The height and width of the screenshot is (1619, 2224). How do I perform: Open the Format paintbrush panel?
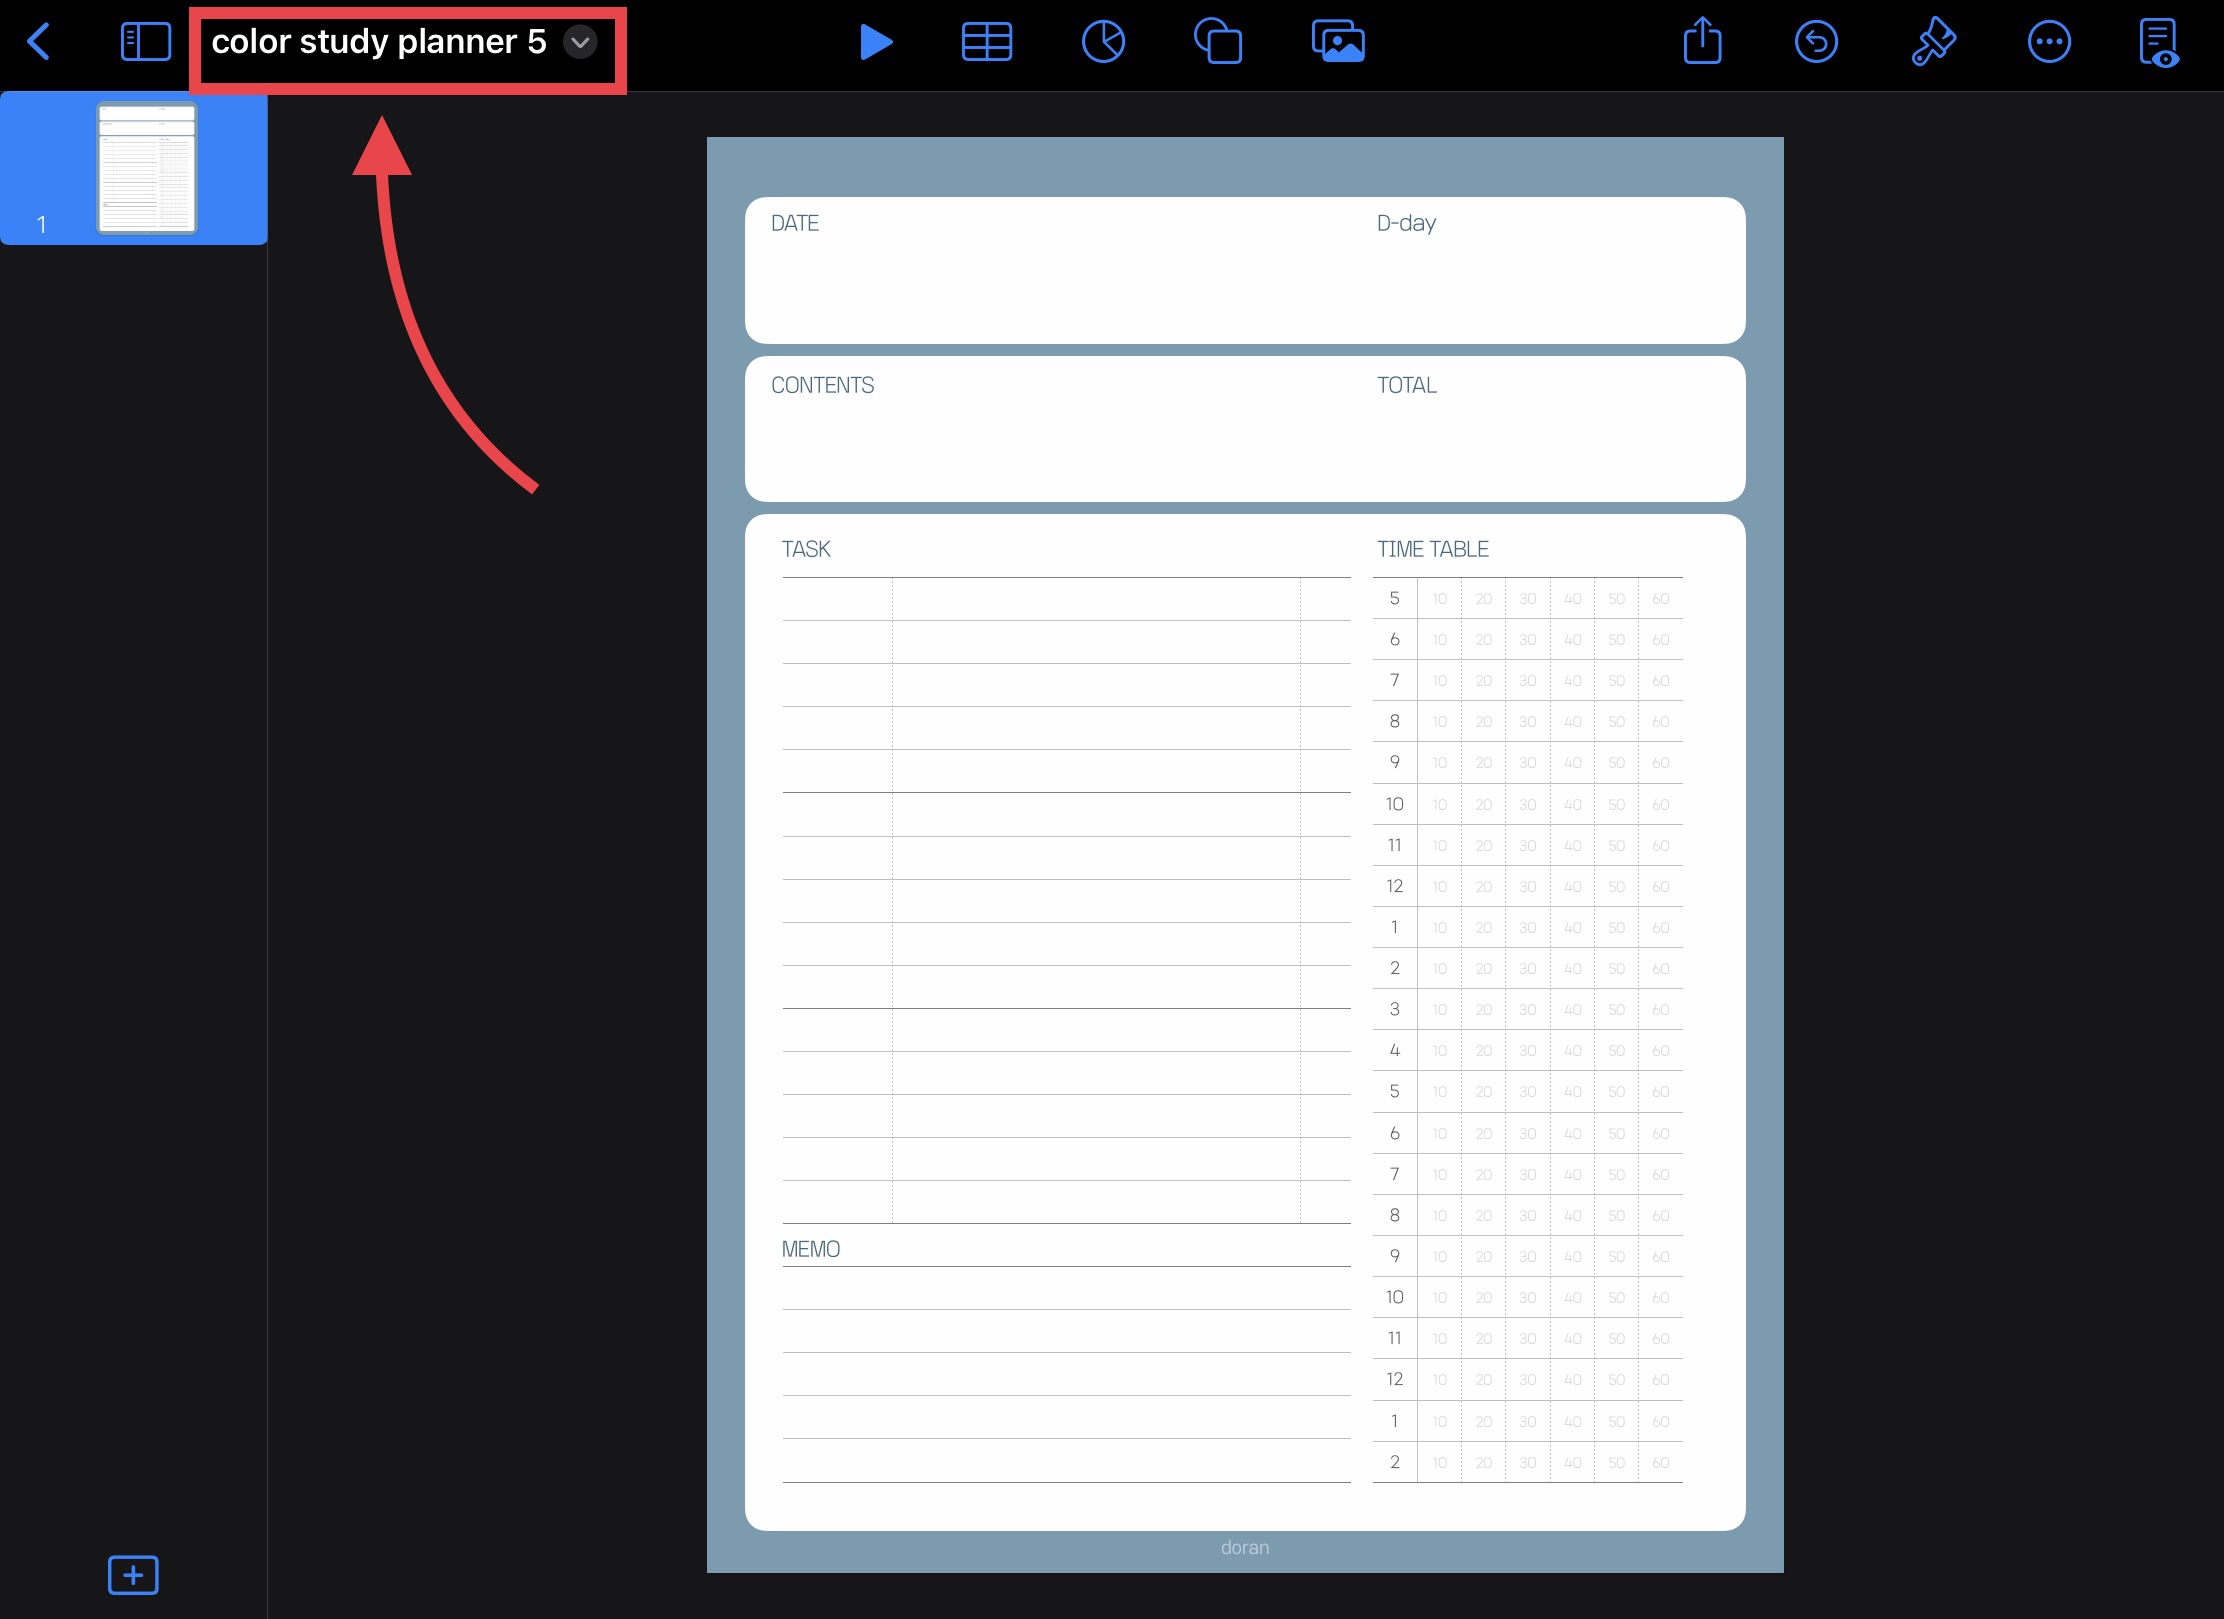click(x=1933, y=42)
